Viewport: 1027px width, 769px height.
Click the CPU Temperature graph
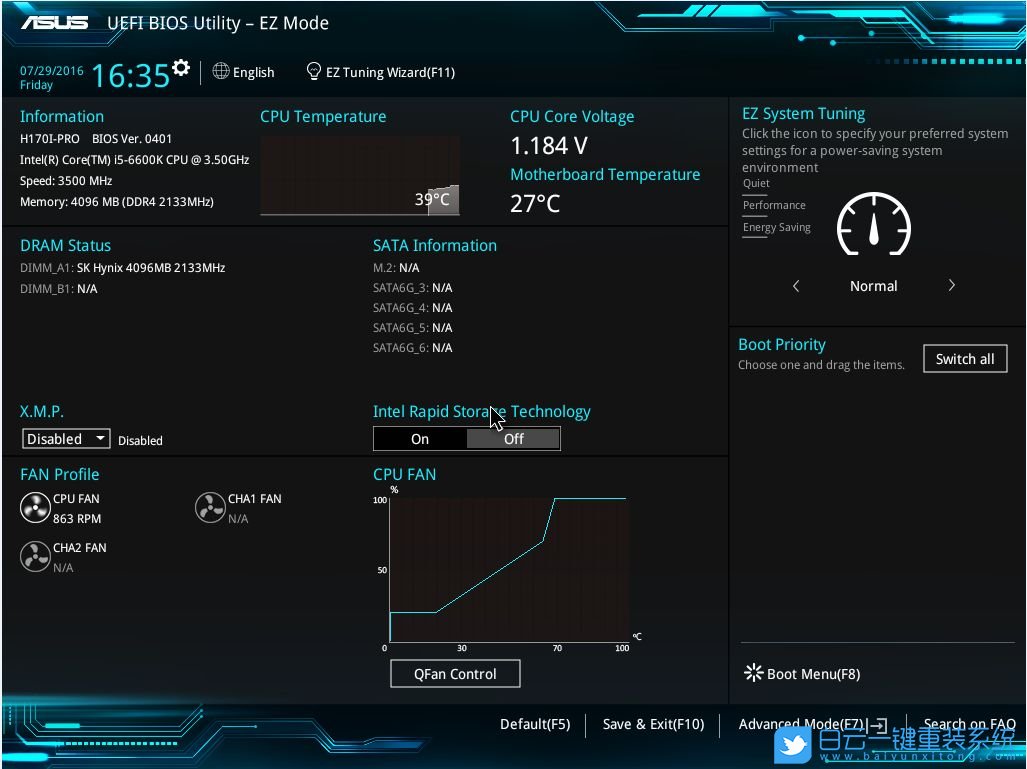pyautogui.click(x=360, y=175)
